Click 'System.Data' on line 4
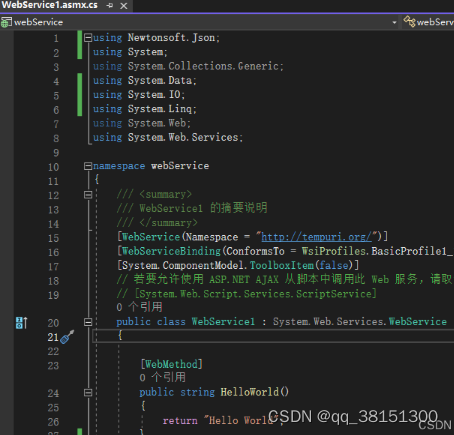Image resolution: width=454 pixels, height=435 pixels. point(160,80)
